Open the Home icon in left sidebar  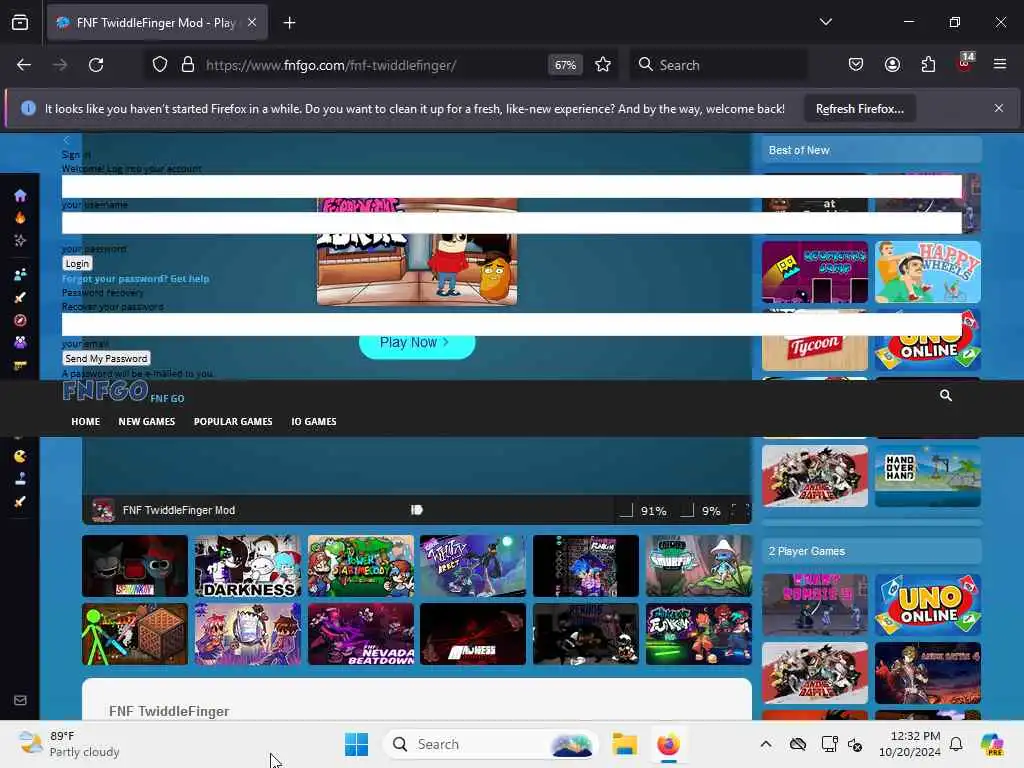[x=20, y=195]
